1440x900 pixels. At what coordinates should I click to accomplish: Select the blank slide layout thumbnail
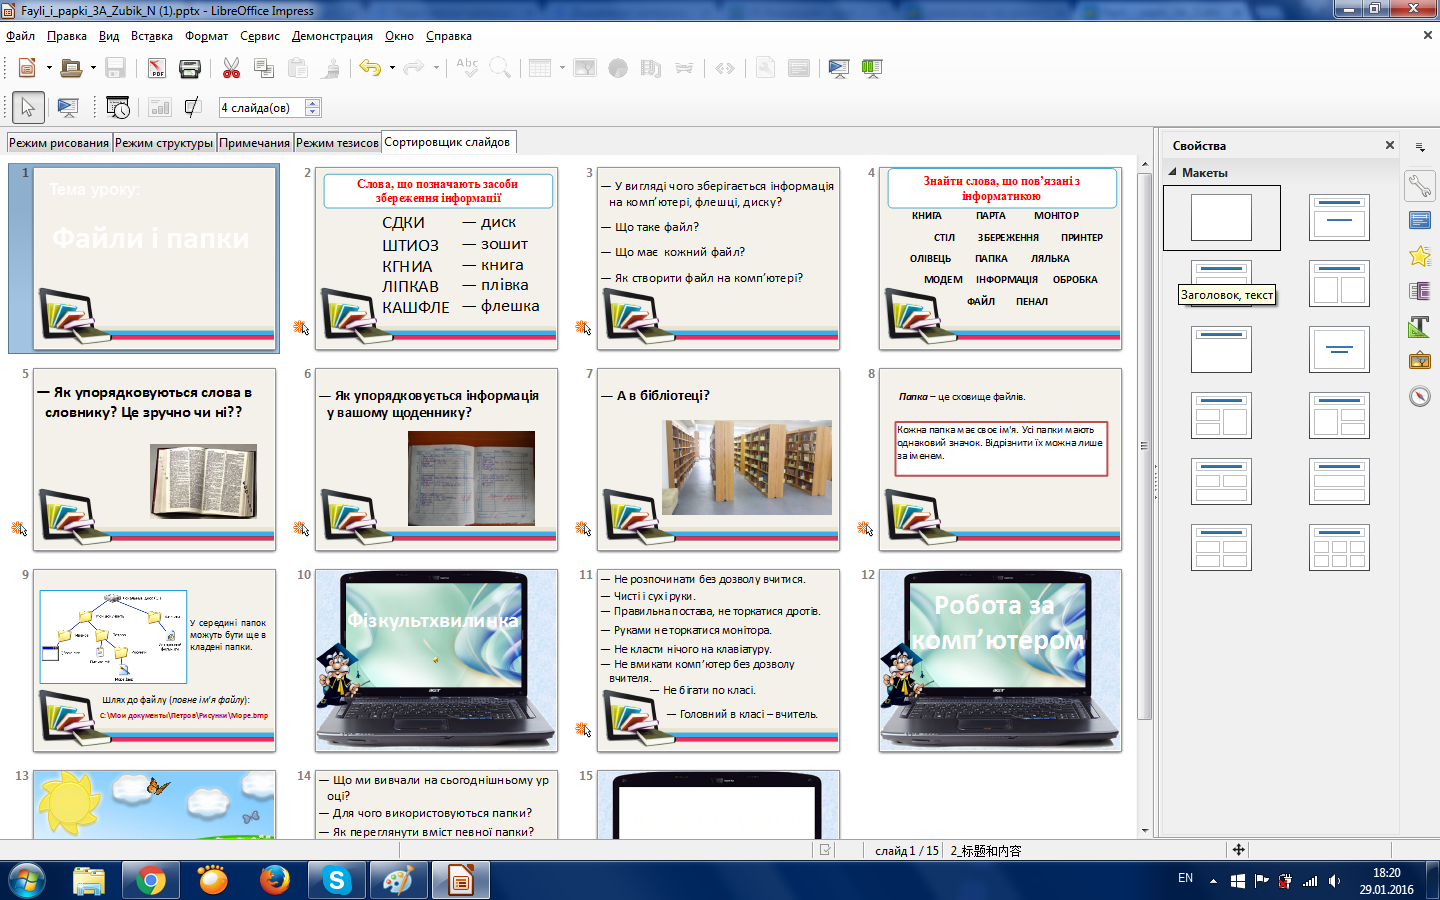coord(1221,217)
